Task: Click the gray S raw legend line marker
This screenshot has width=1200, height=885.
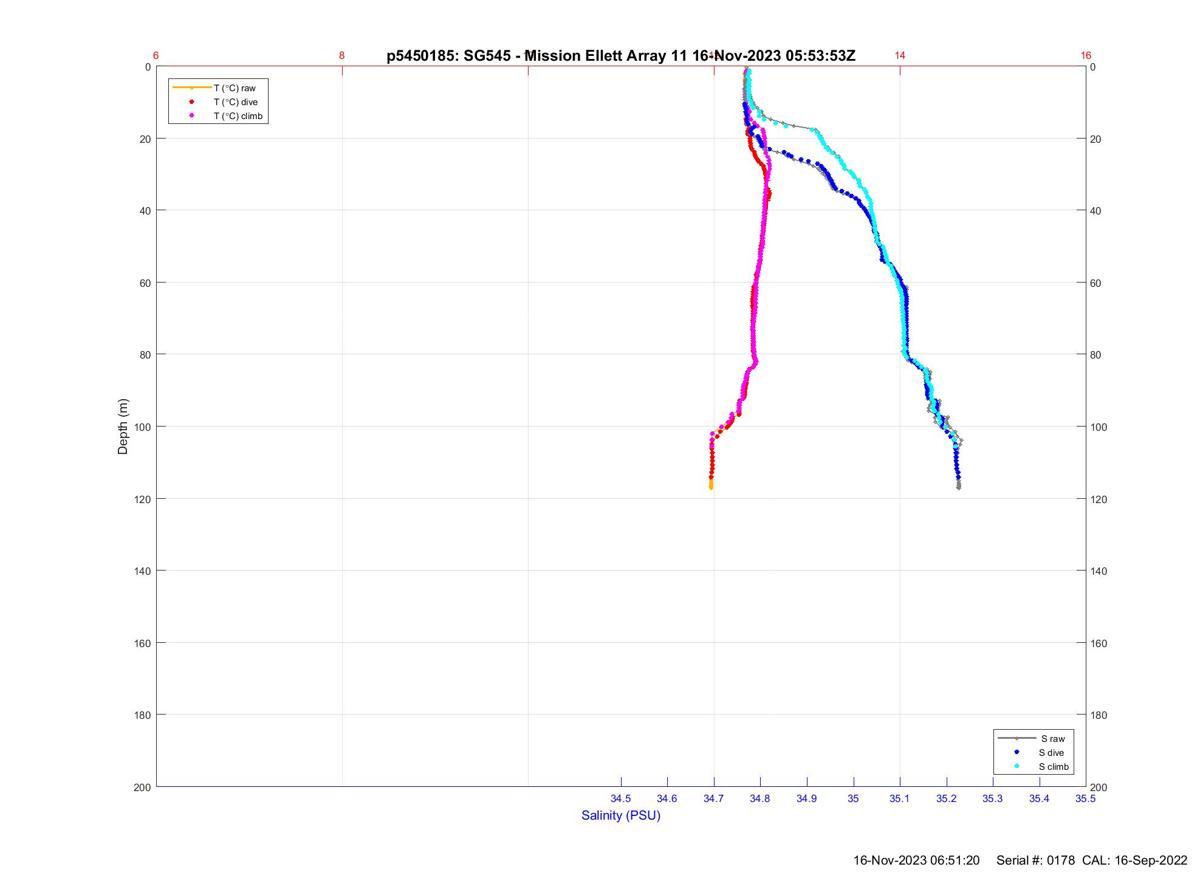Action: tap(1016, 738)
